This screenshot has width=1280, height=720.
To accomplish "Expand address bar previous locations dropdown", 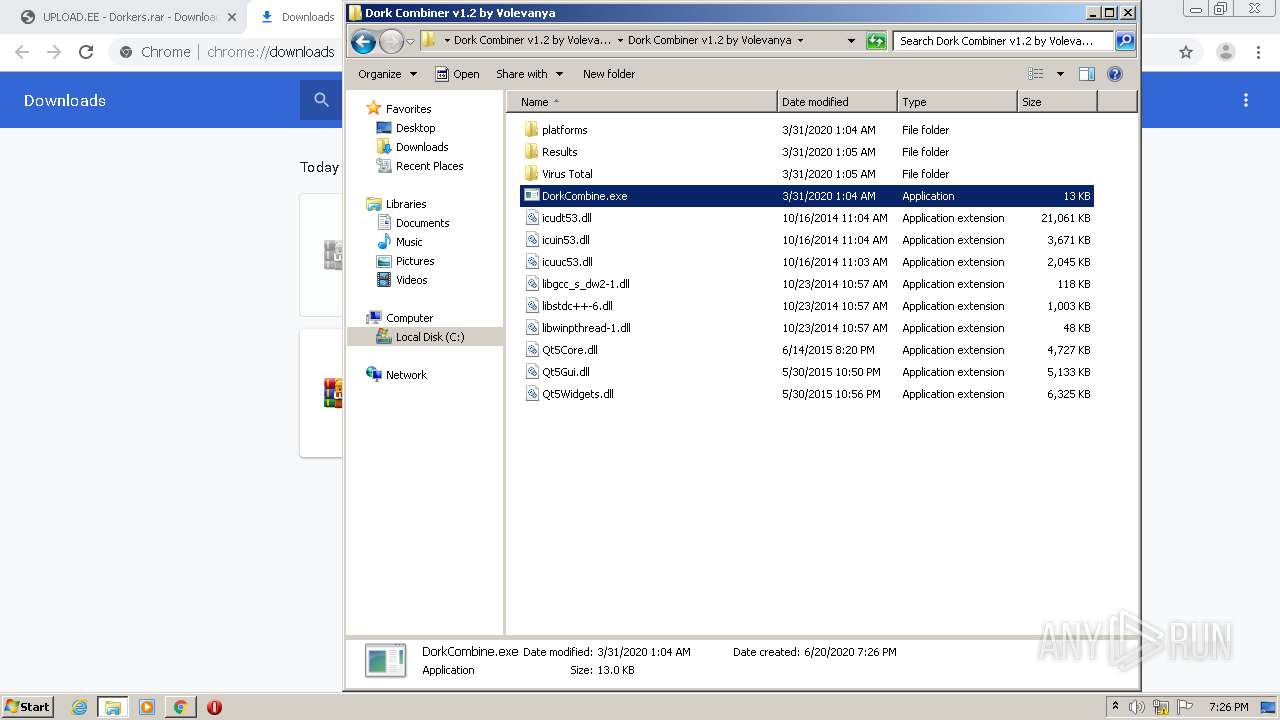I will (x=851, y=41).
